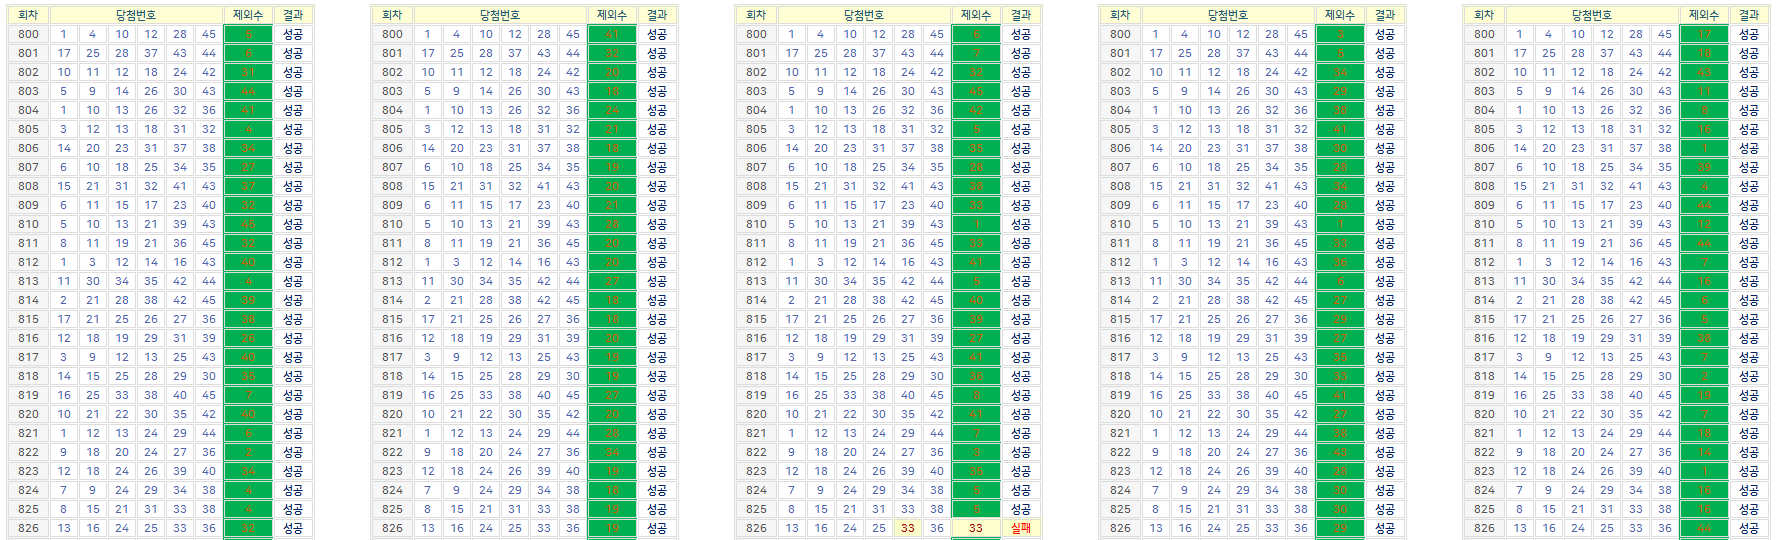
Task: Click green excluded number 41, round 800, second table
Action: click(611, 34)
